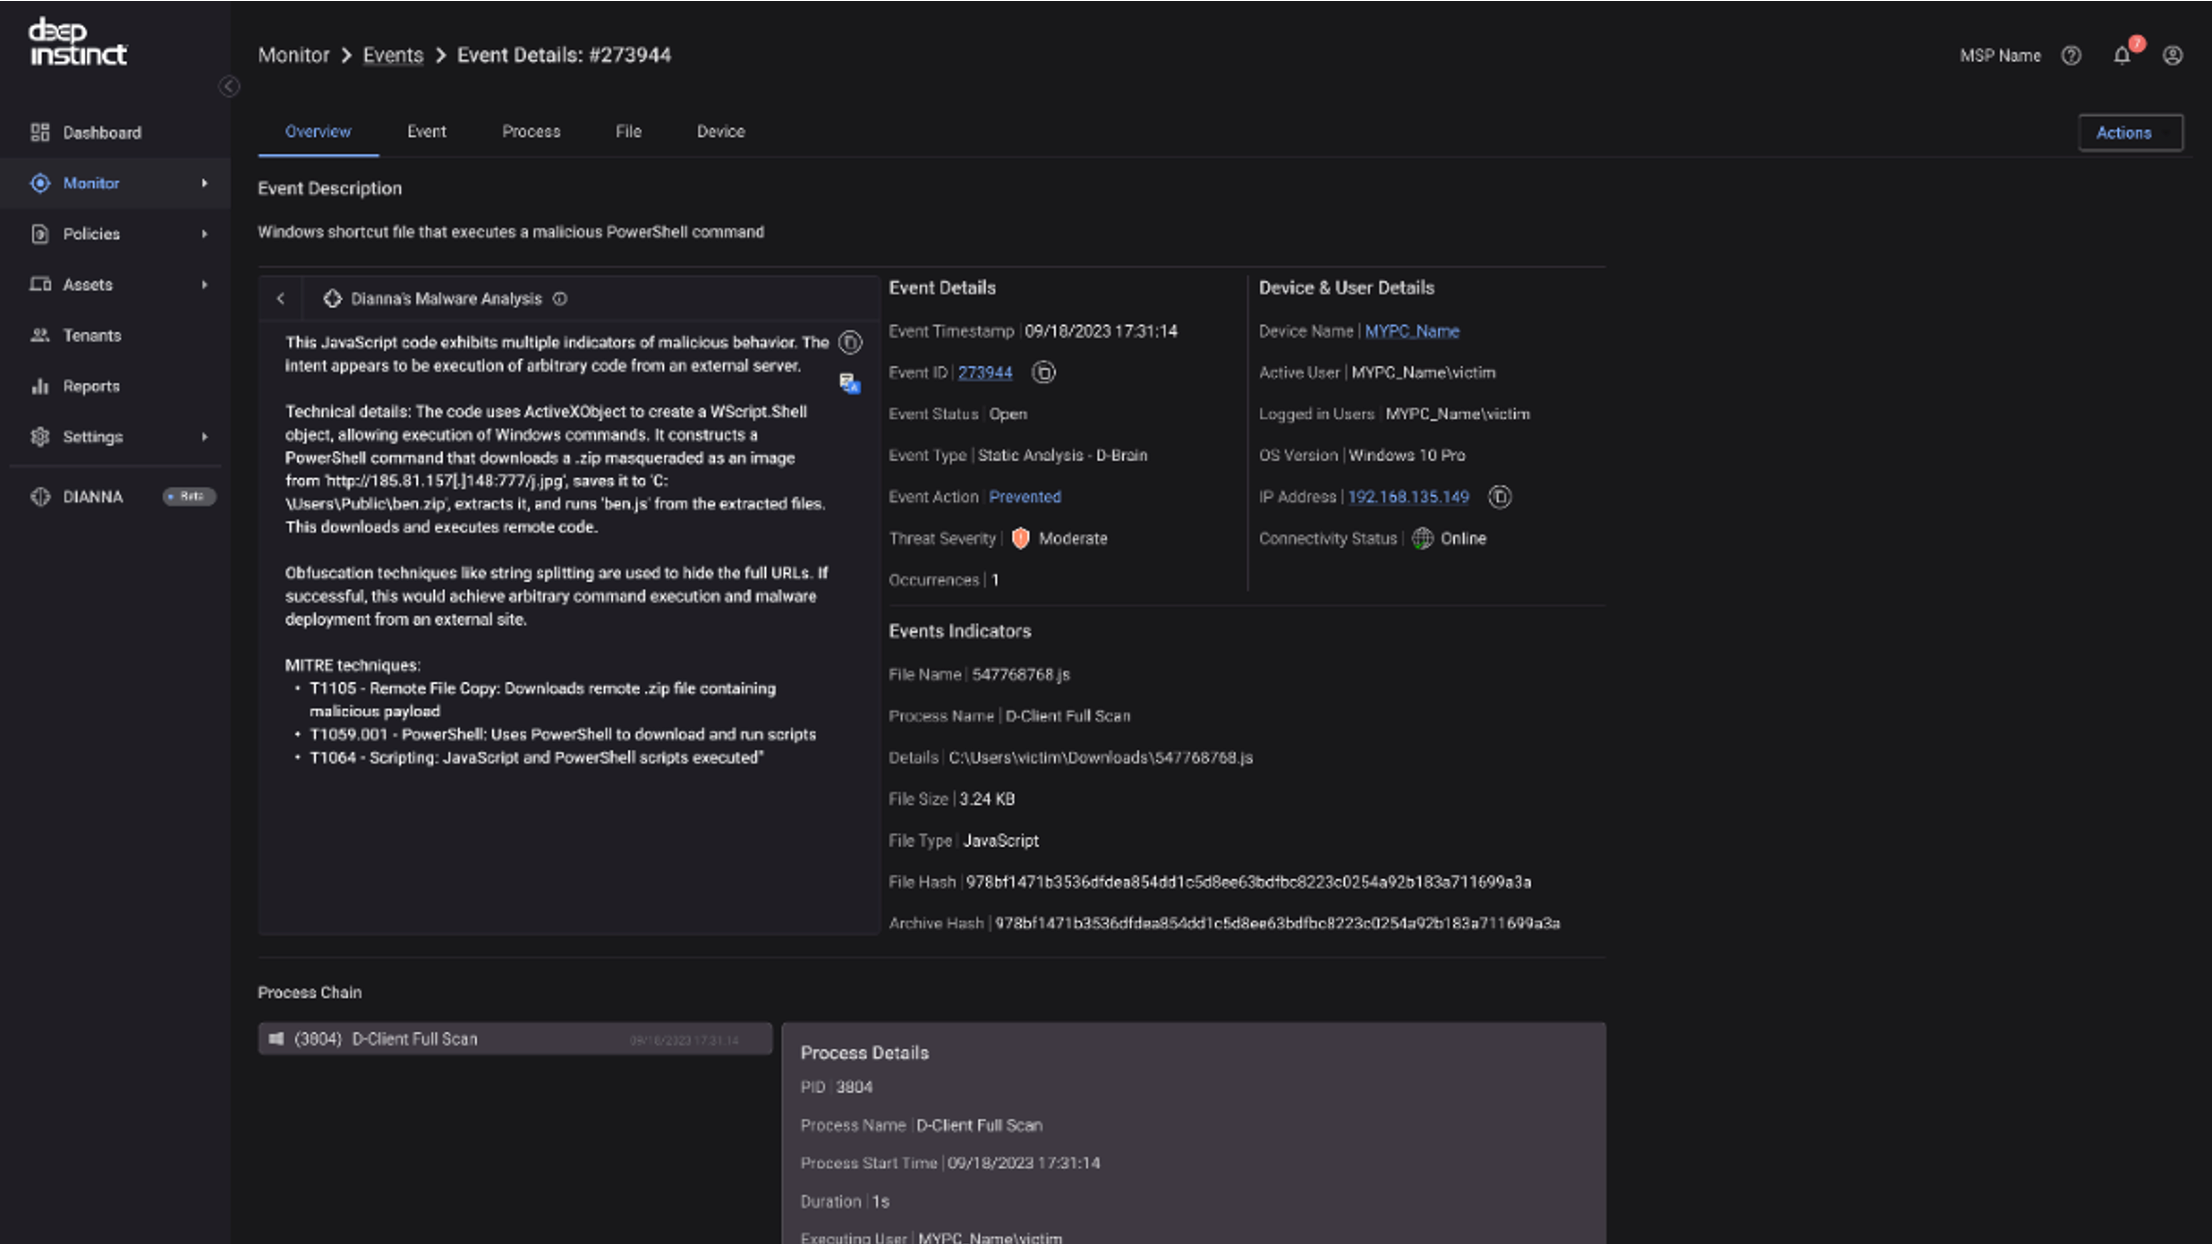This screenshot has width=2212, height=1244.
Task: Click the Details path C:\Users\victim\Downloads
Action: [x=1100, y=758]
